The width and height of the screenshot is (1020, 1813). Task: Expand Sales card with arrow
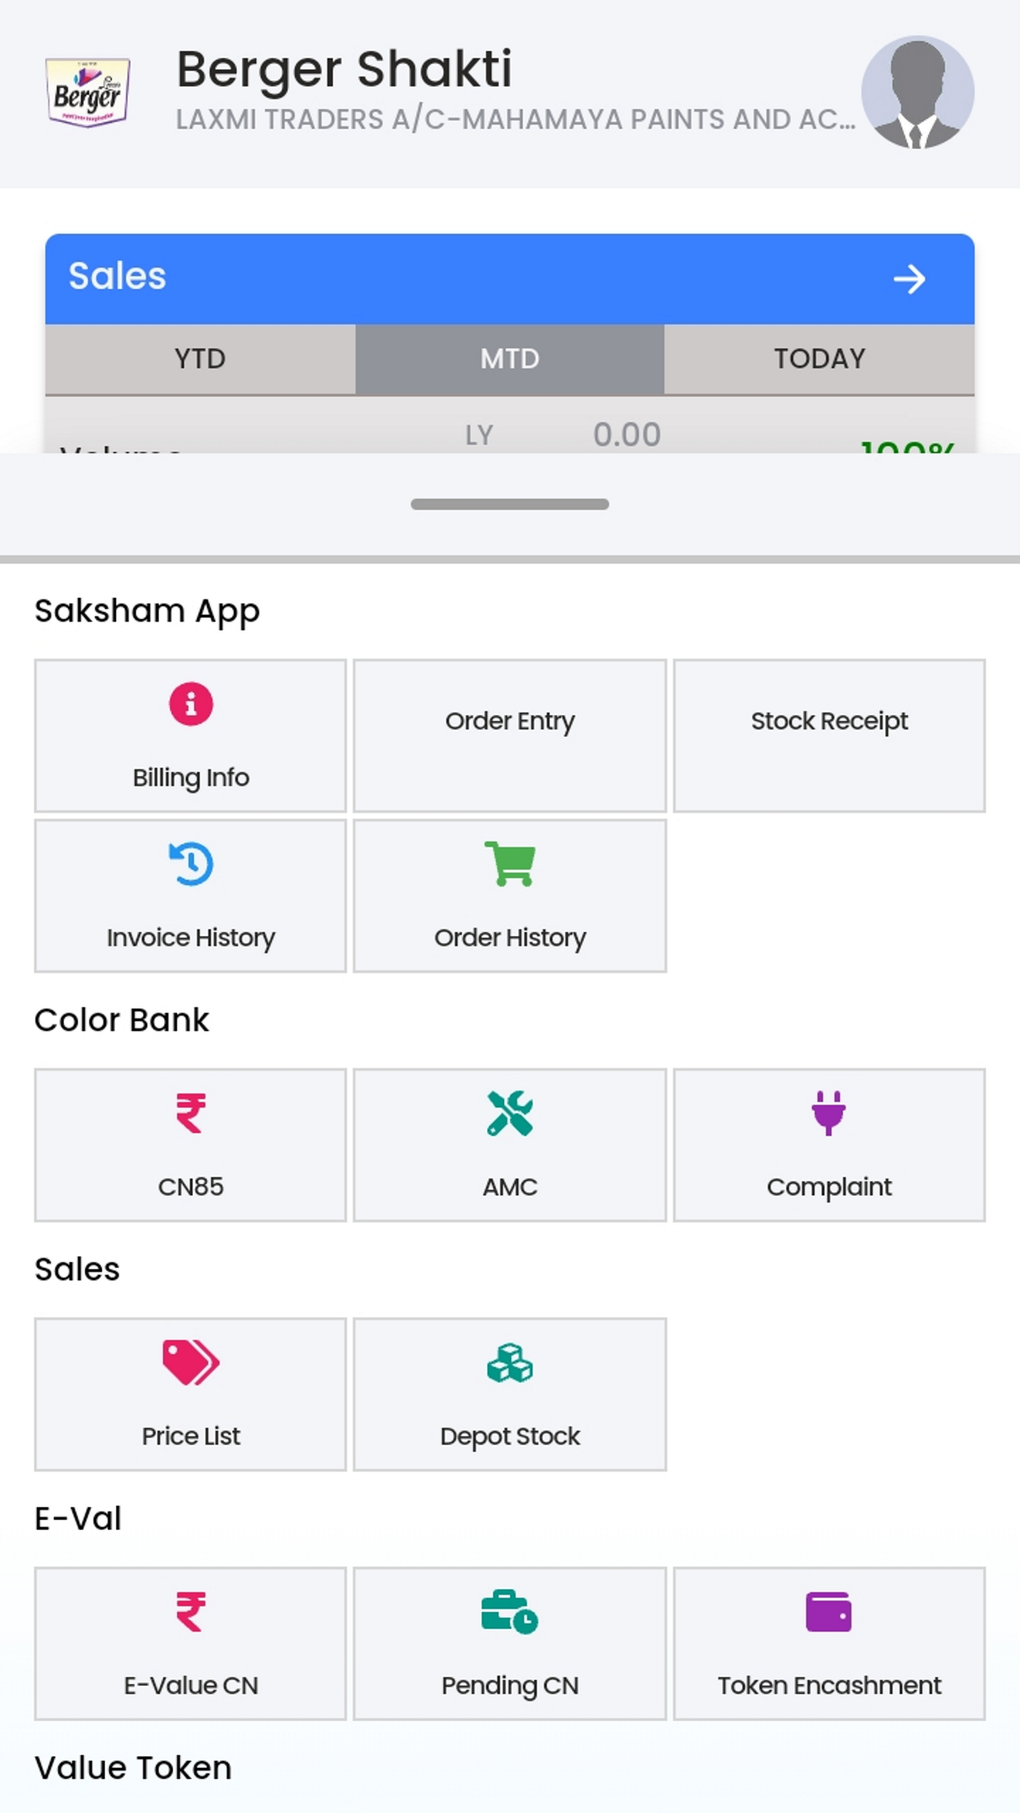(909, 279)
